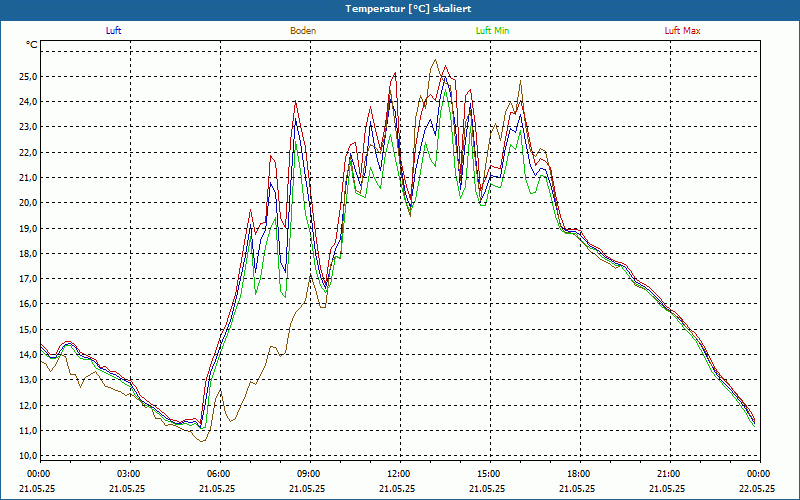The width and height of the screenshot is (800, 500).
Task: Click the 18:00 time axis label
Action: pyautogui.click(x=580, y=474)
